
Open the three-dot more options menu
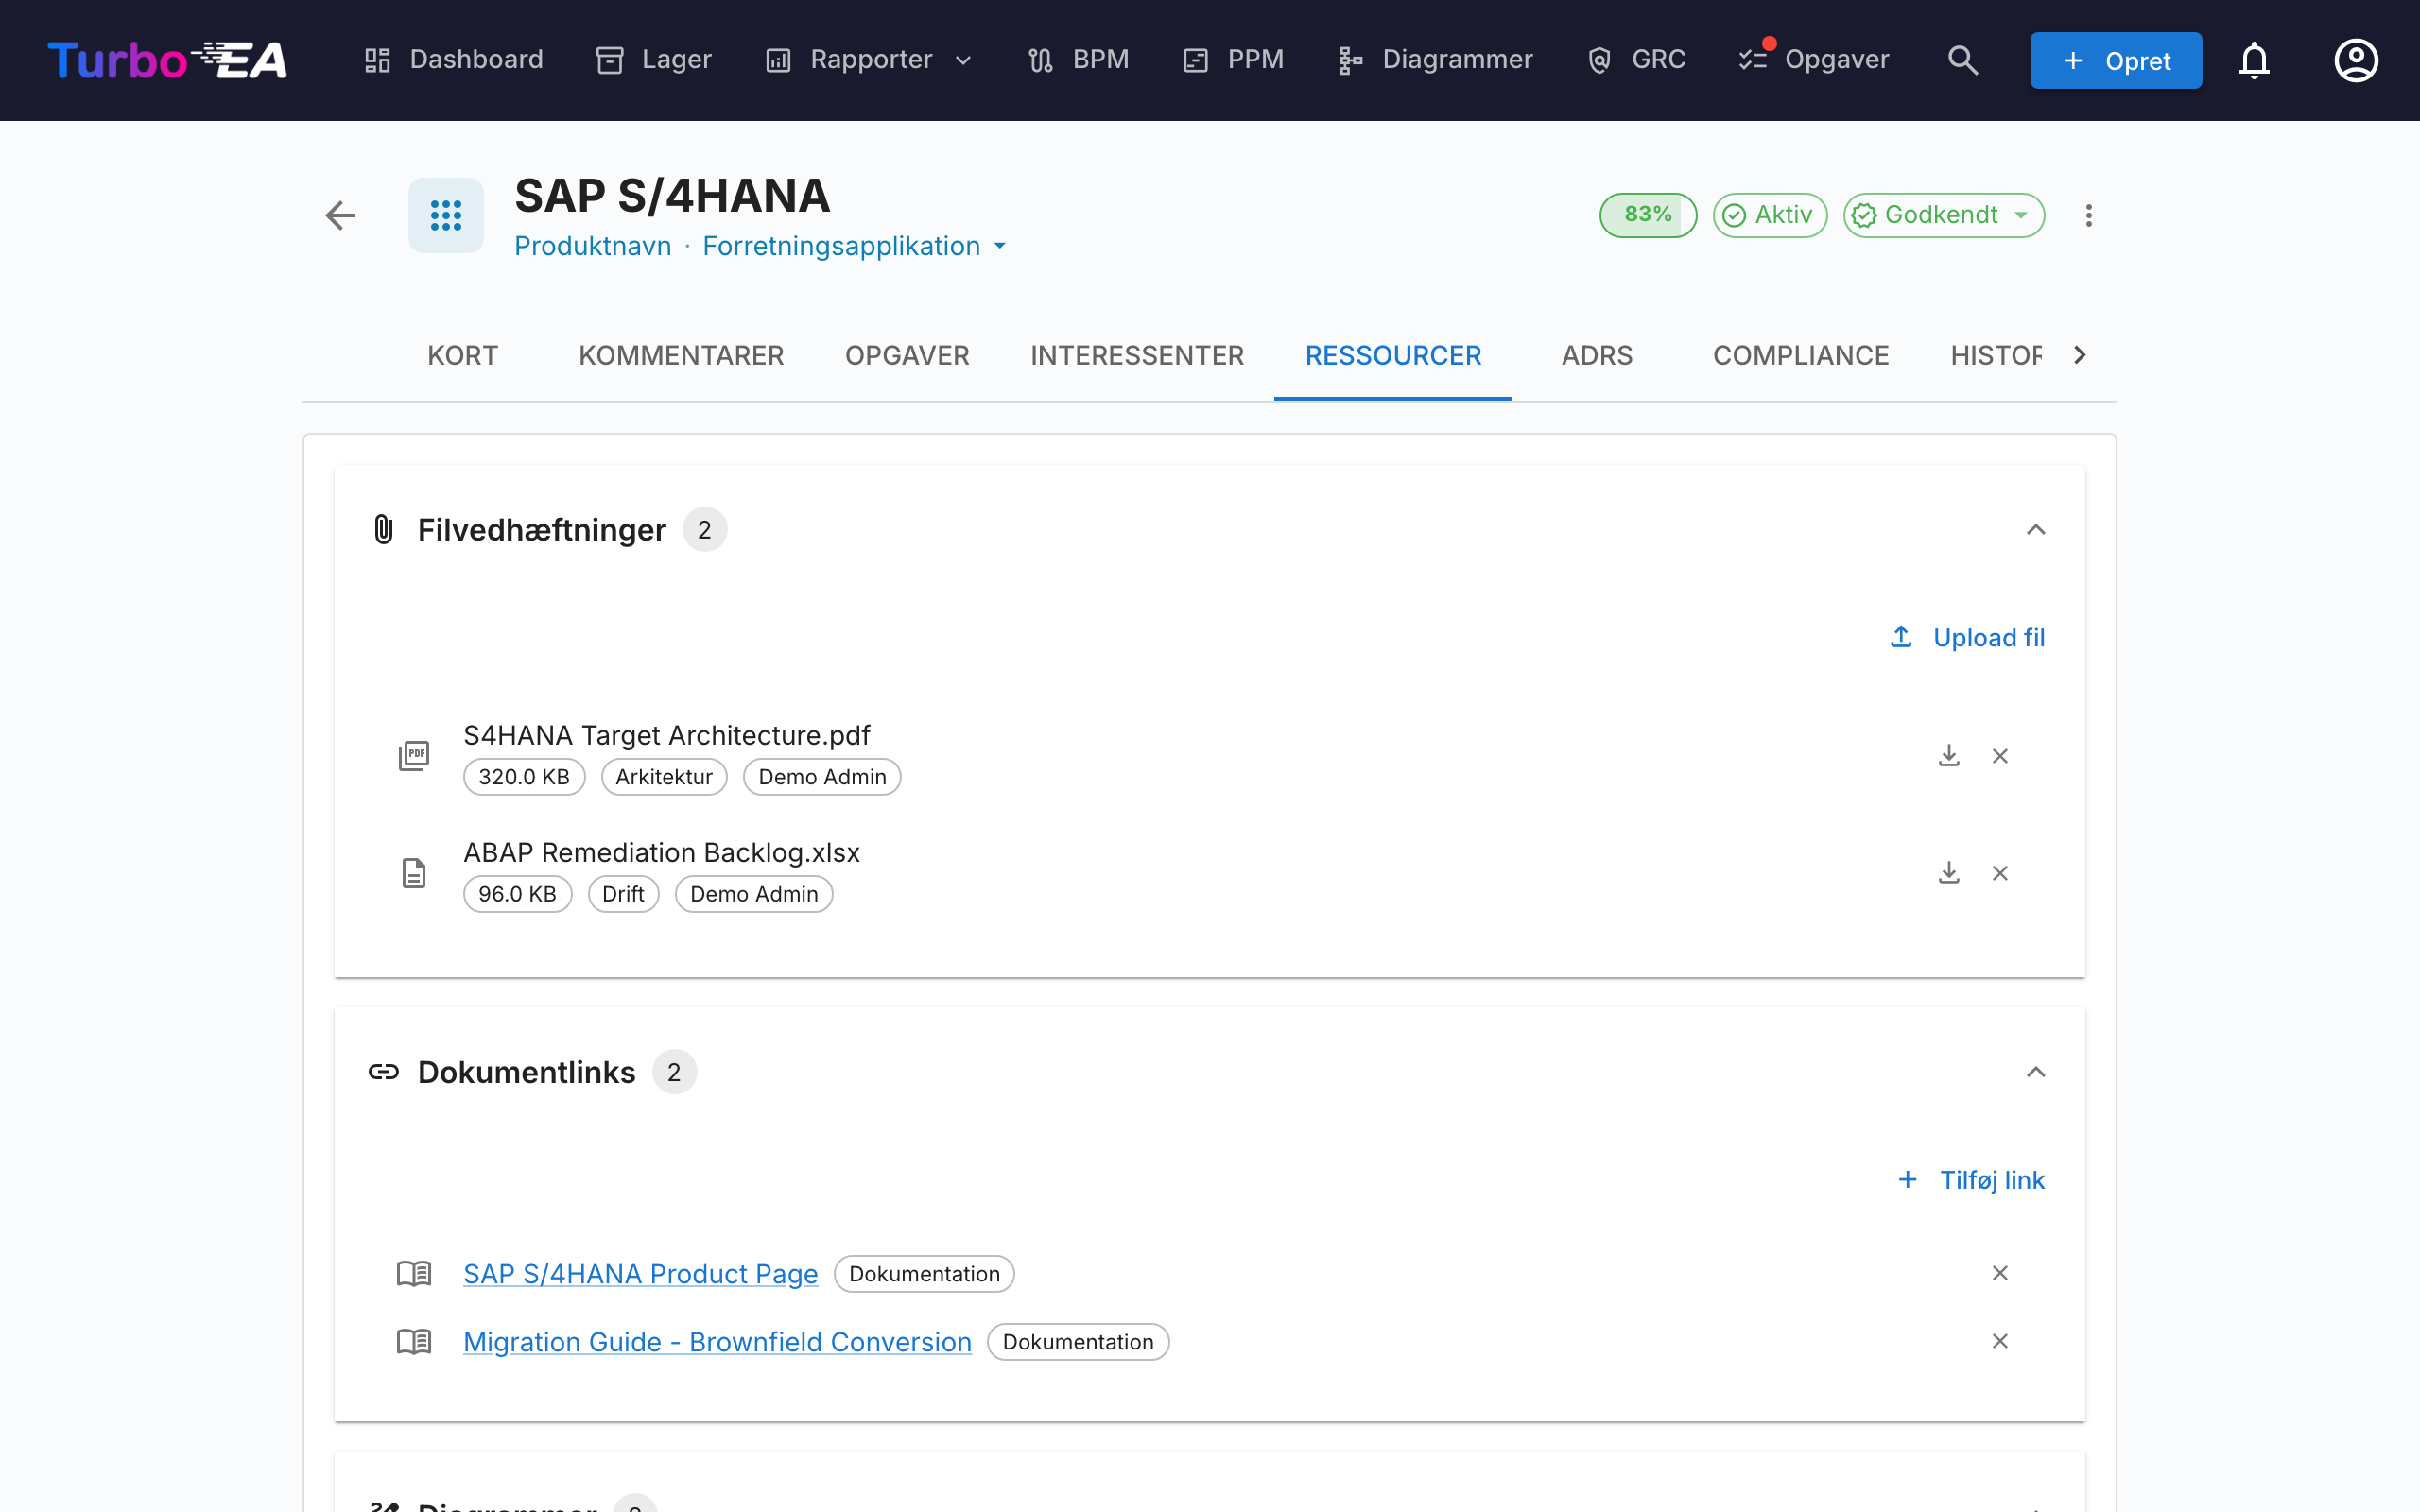[x=2088, y=215]
